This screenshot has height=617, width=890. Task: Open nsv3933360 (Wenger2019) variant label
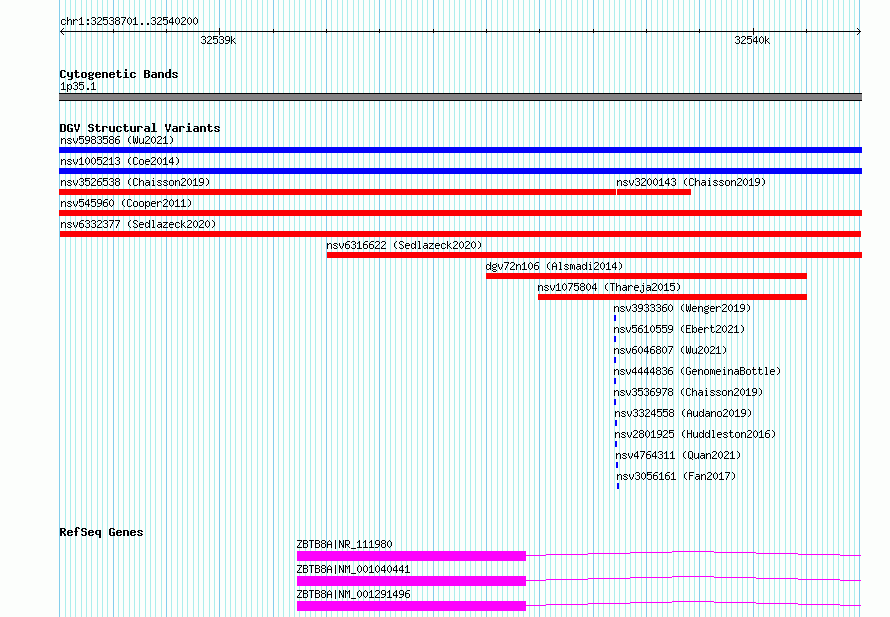click(x=682, y=308)
